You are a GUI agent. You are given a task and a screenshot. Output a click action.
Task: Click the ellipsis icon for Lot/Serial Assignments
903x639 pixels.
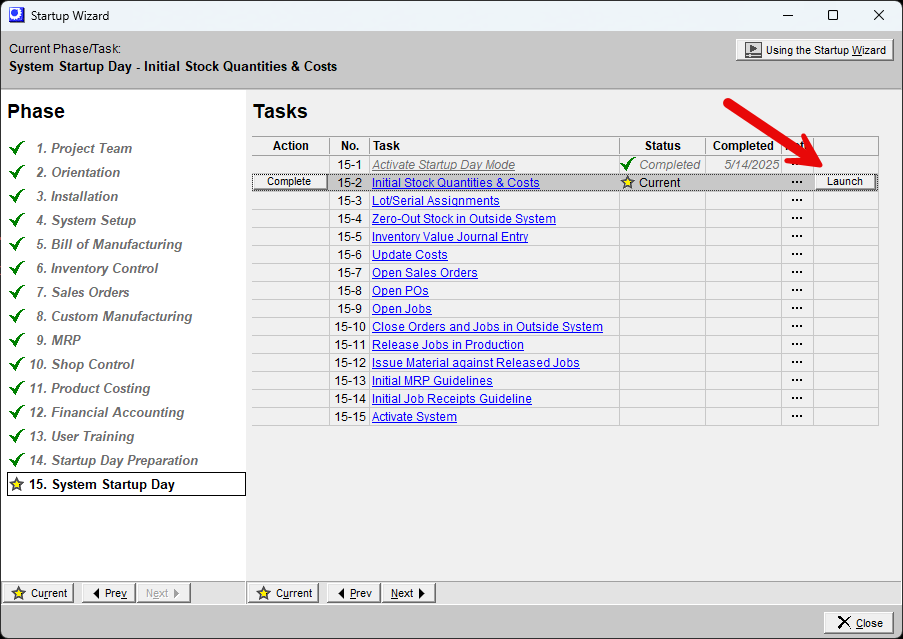coord(797,200)
